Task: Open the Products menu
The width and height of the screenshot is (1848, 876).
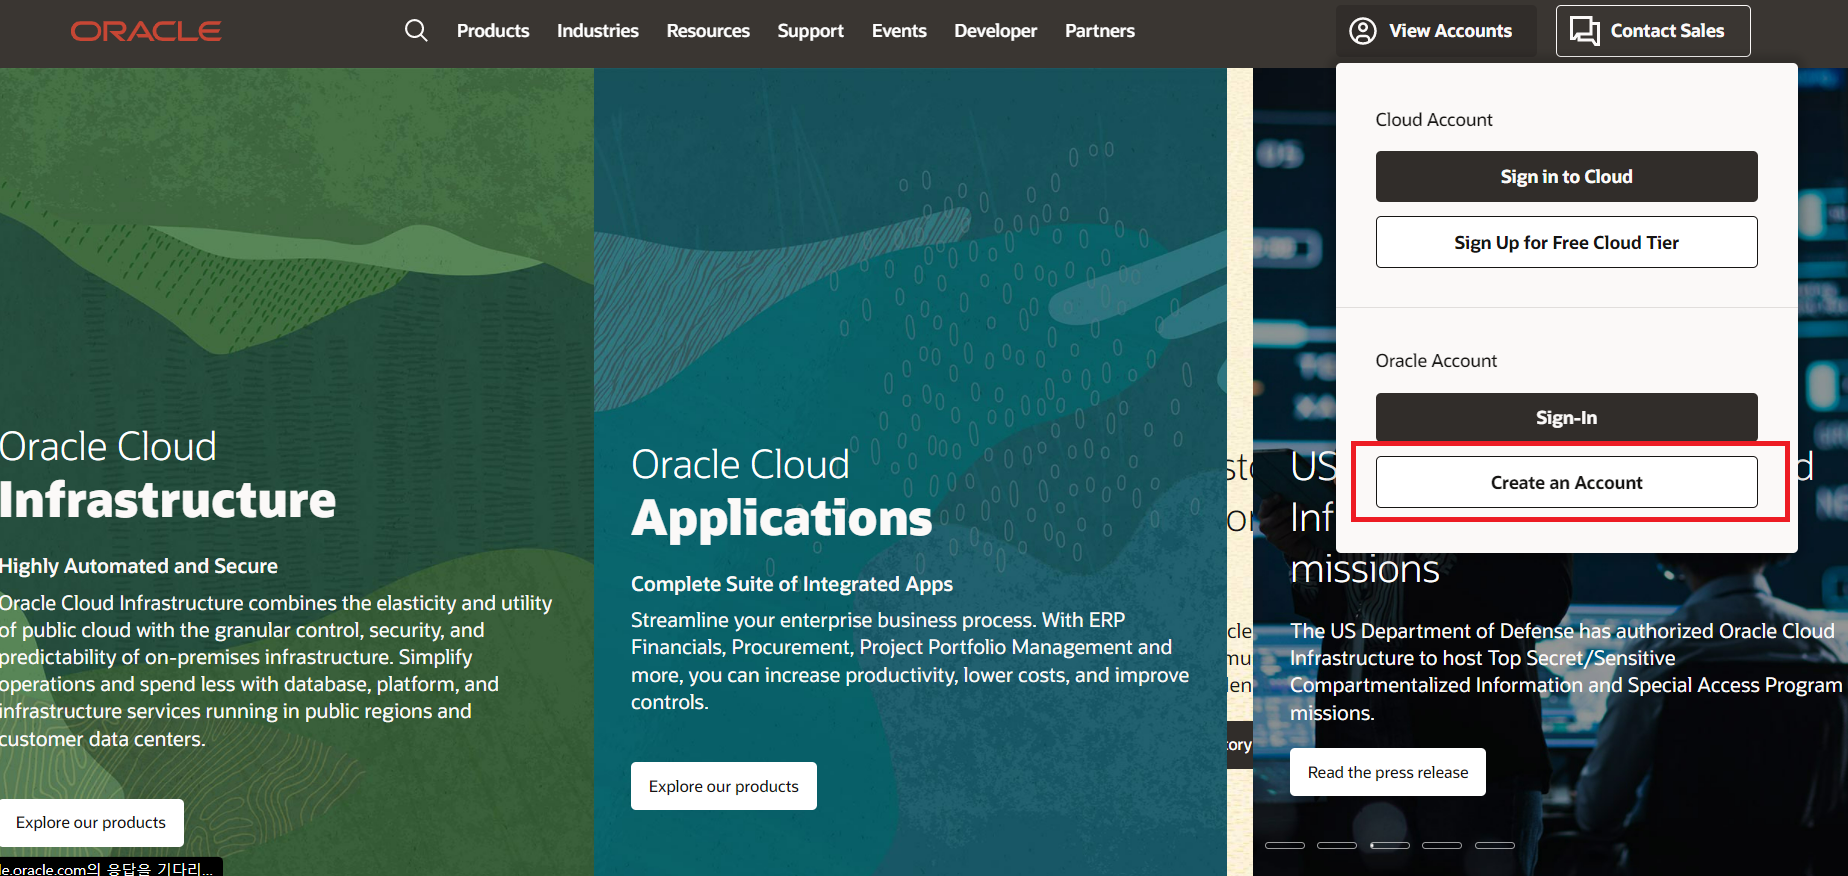Action: point(493,31)
